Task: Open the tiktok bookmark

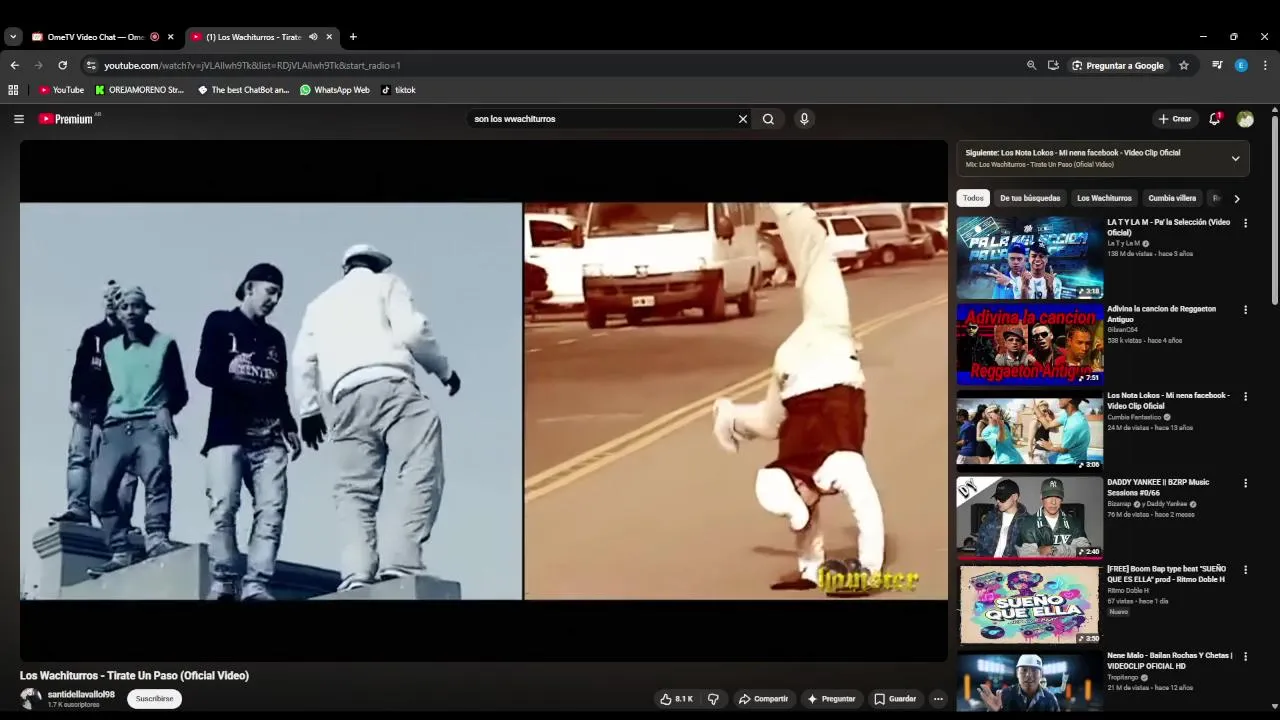Action: (x=398, y=90)
